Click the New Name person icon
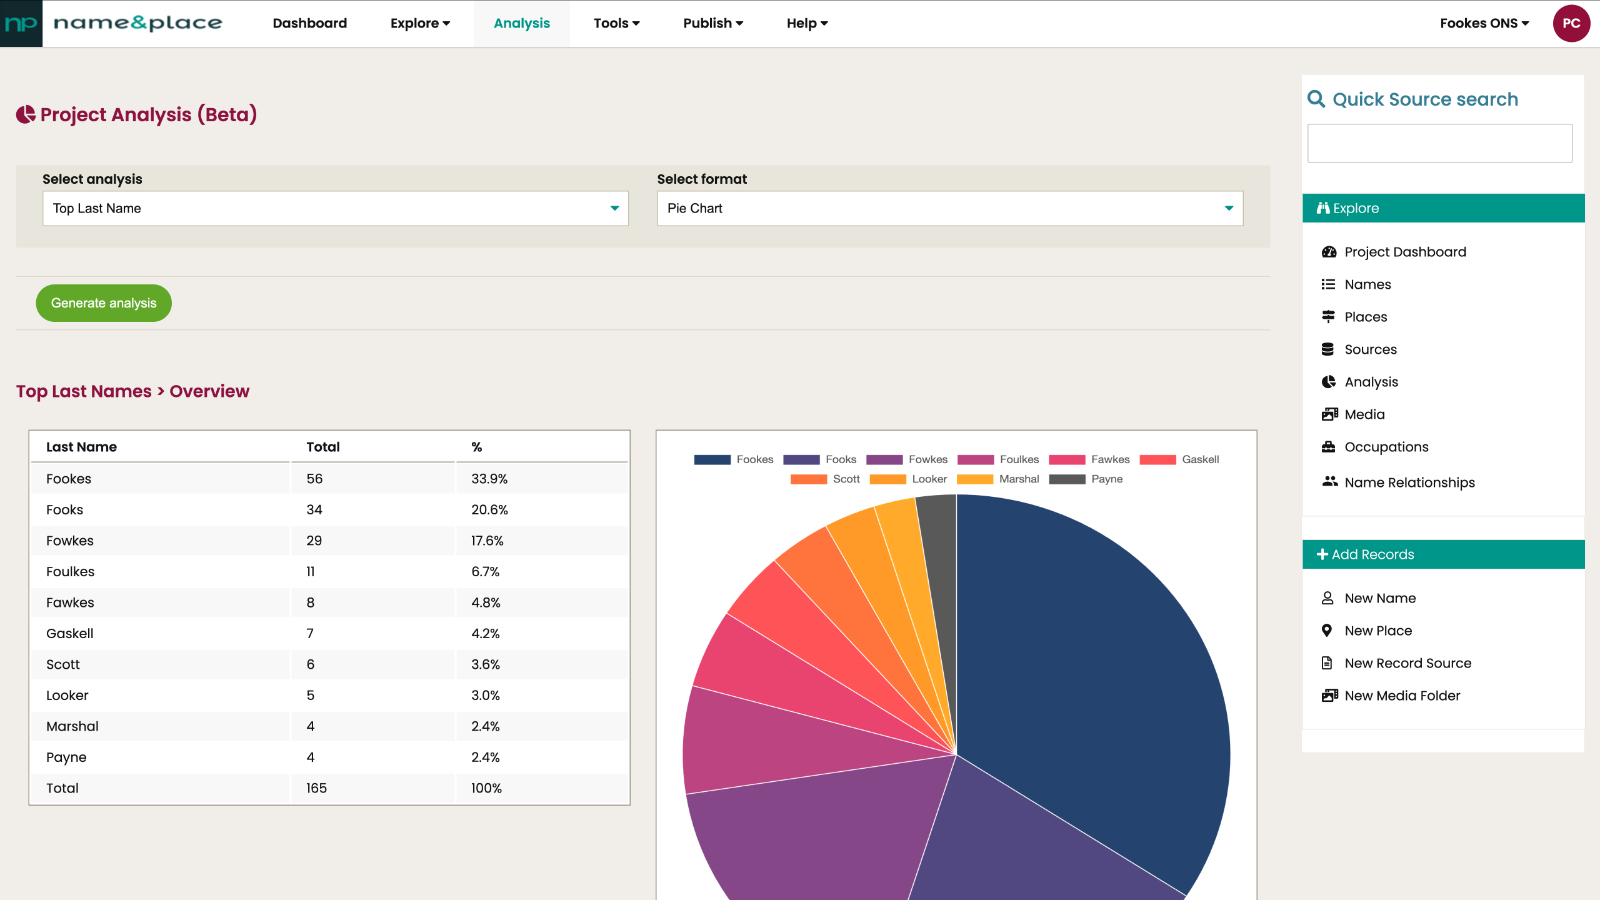This screenshot has height=900, width=1600. tap(1327, 598)
